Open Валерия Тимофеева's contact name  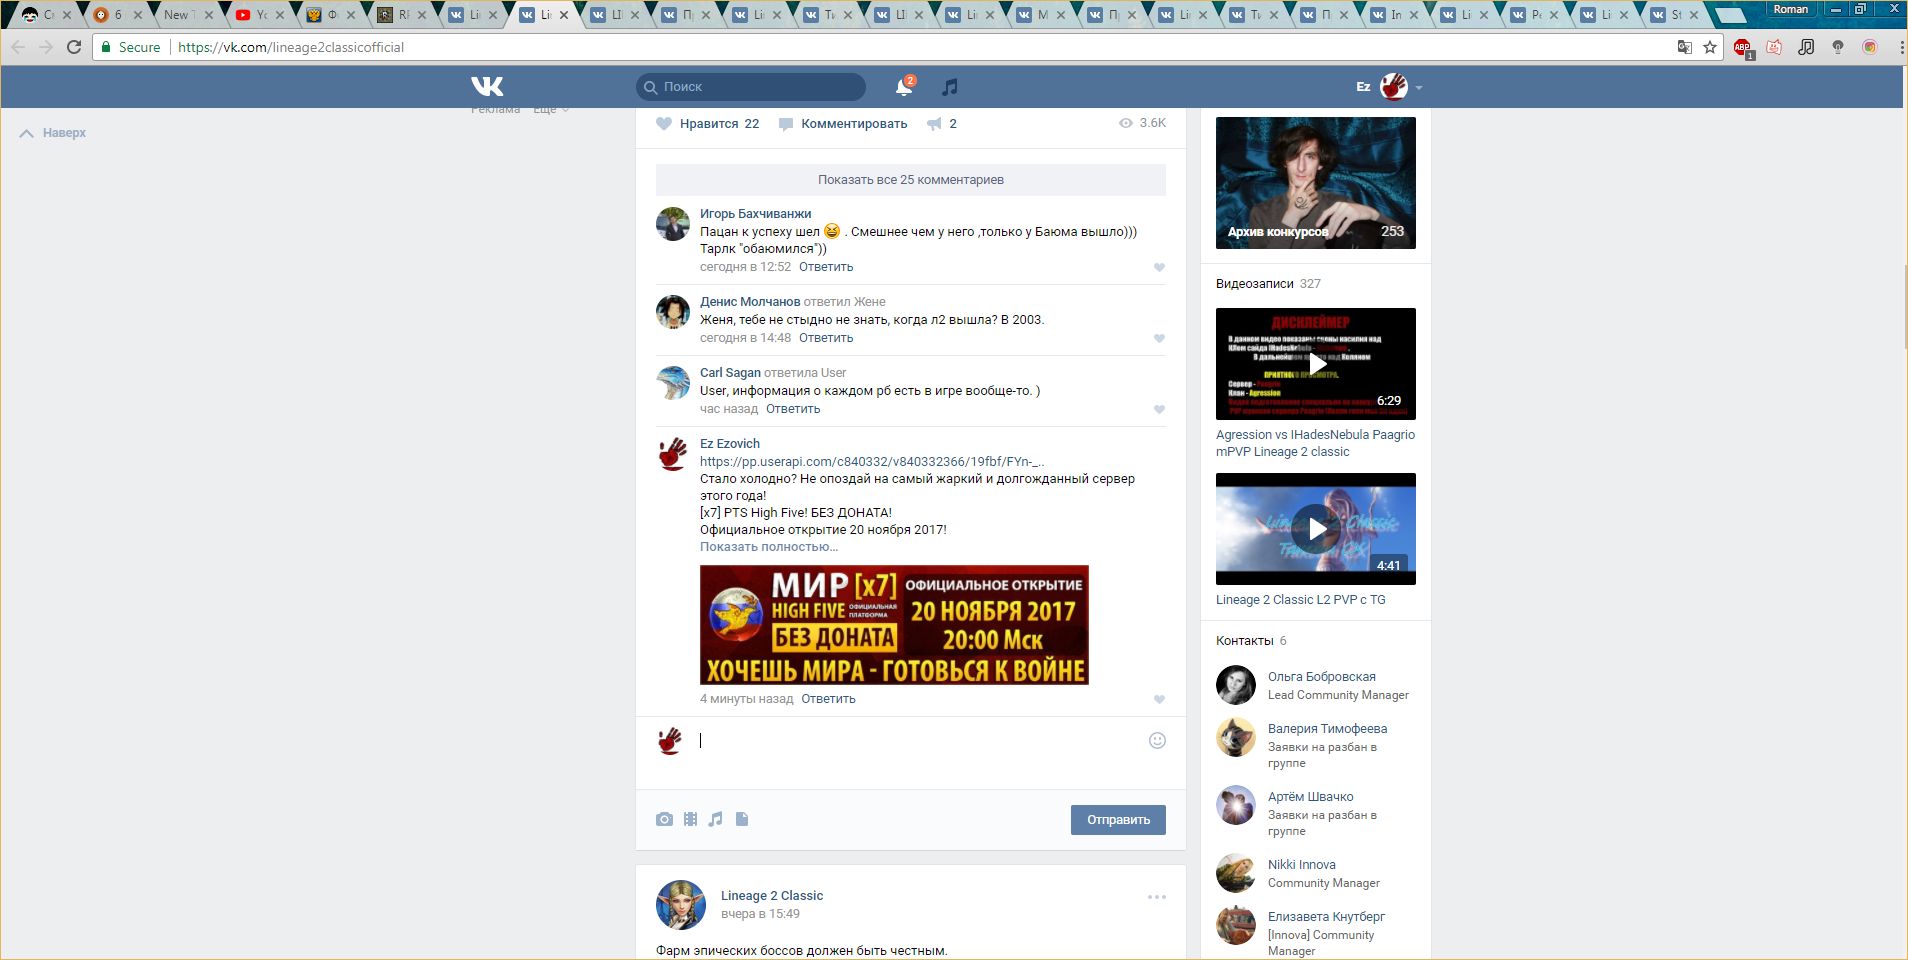[1327, 729]
